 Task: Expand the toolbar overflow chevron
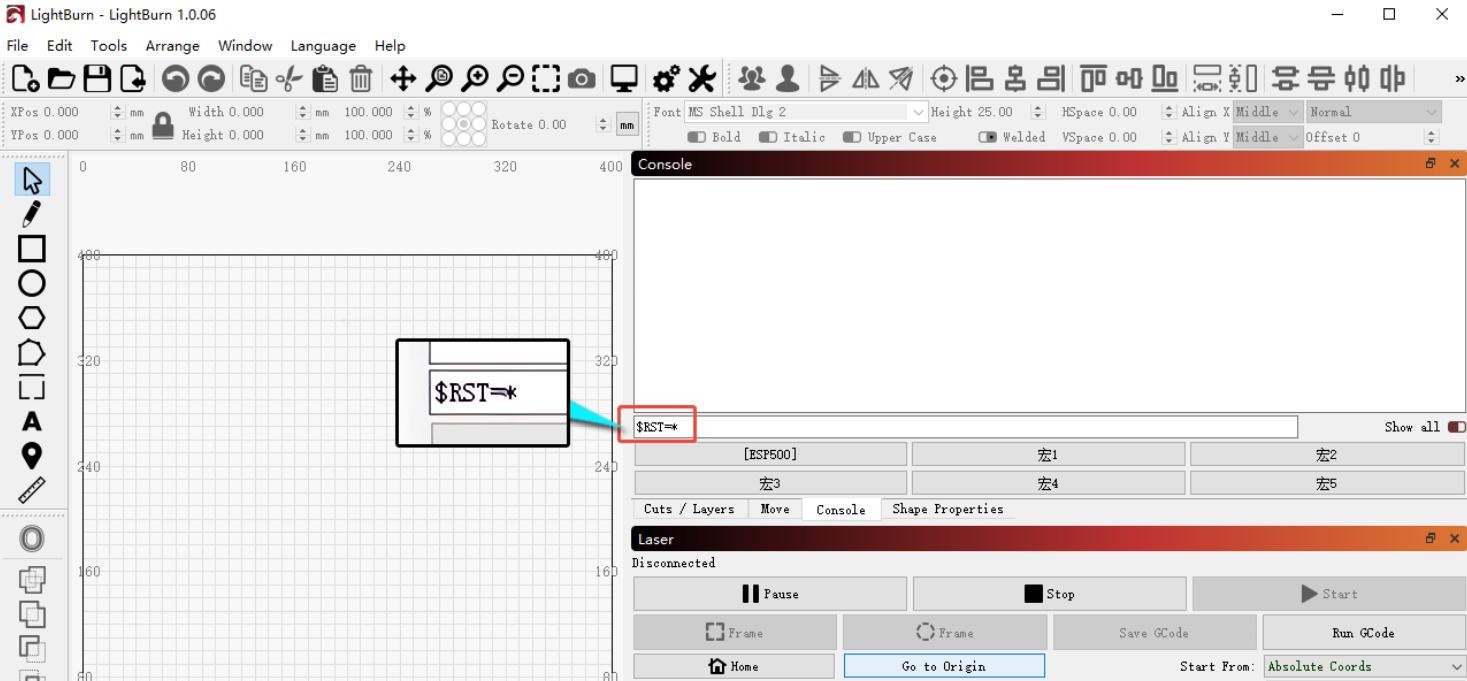click(1459, 79)
